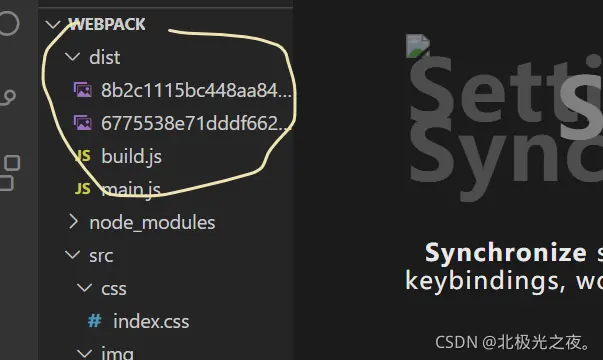
Task: Open the Extensions view in the activity bar
Action: pos(10,173)
